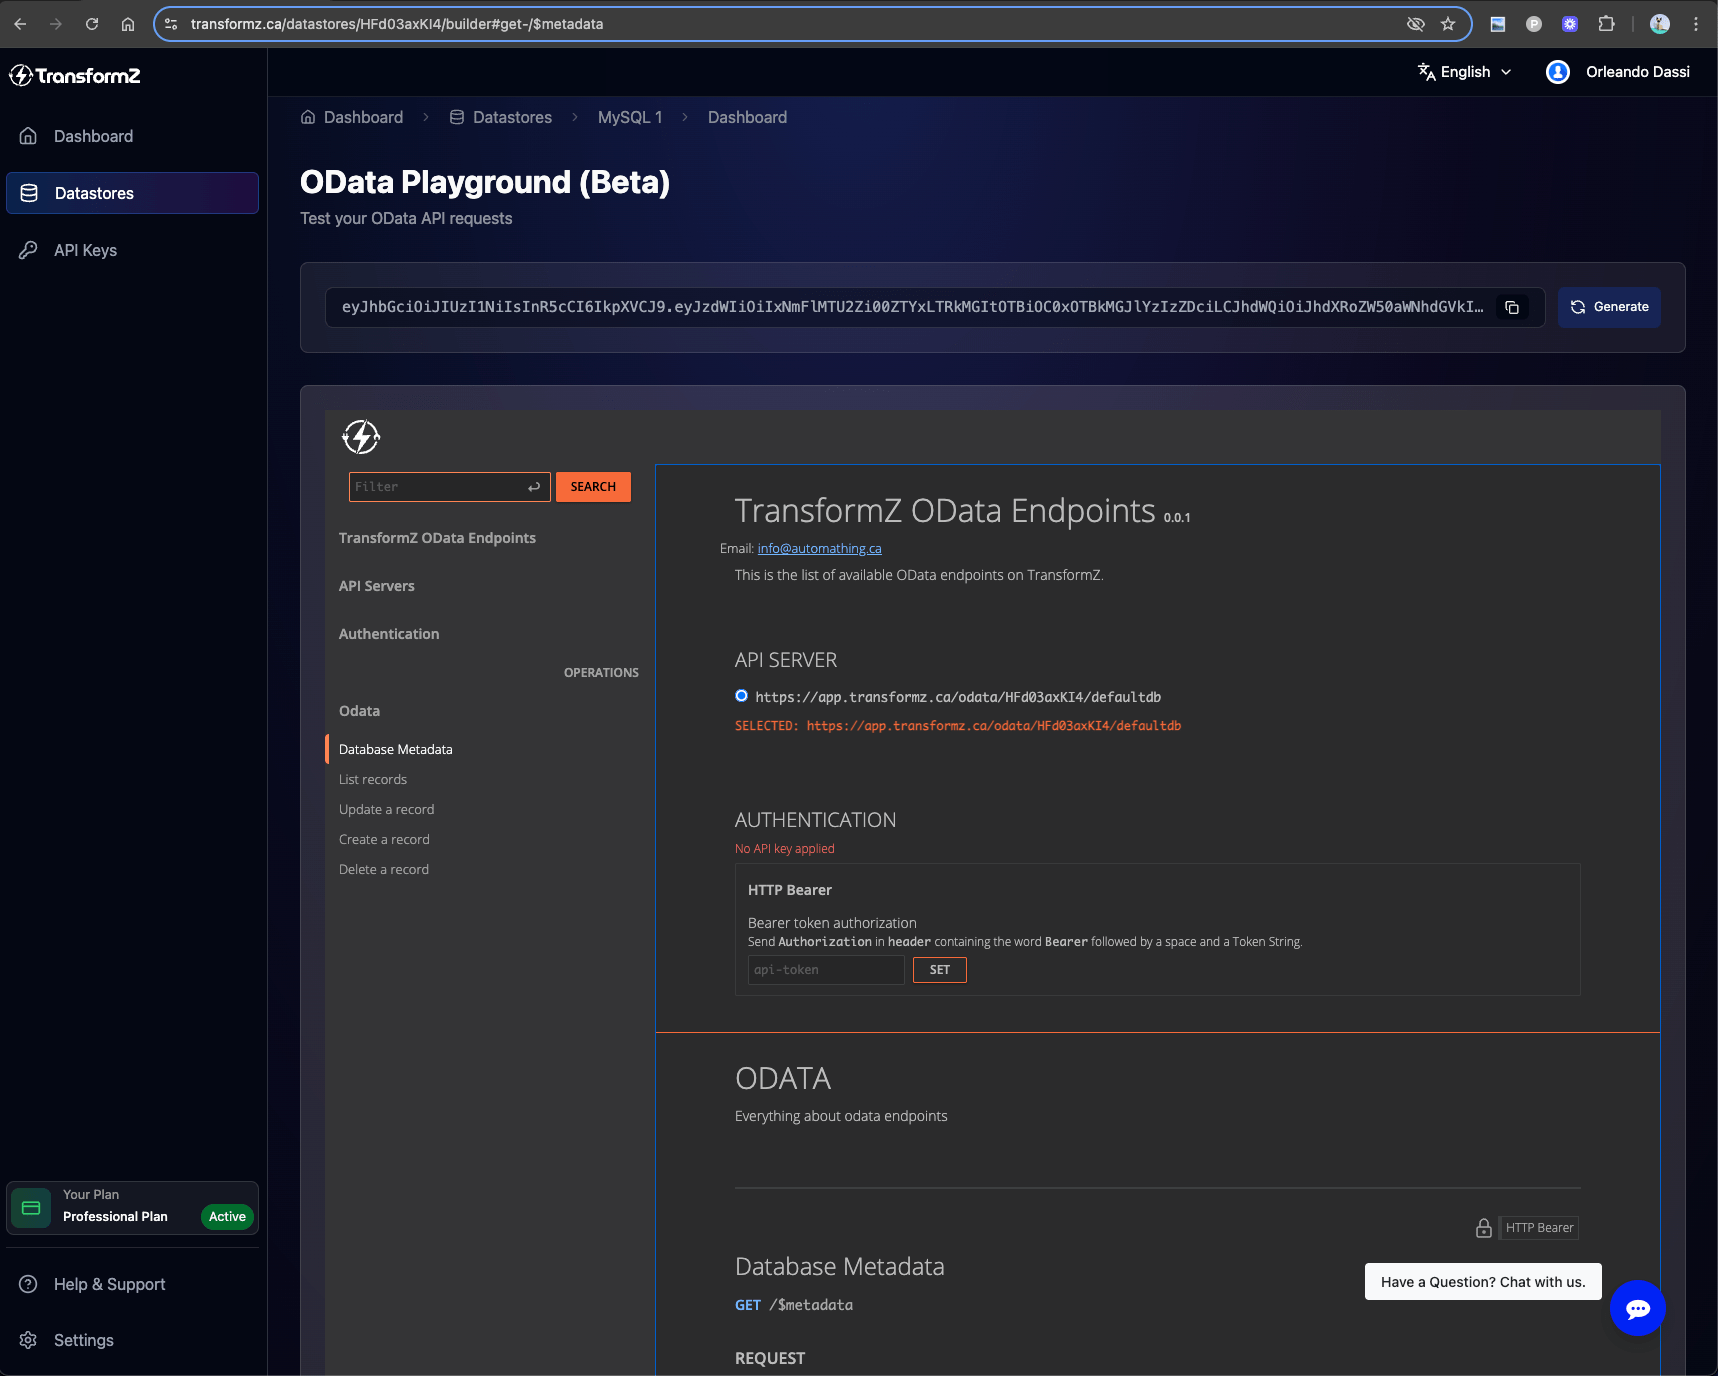Select the TransformZ logo in the sidebar

(x=75, y=75)
